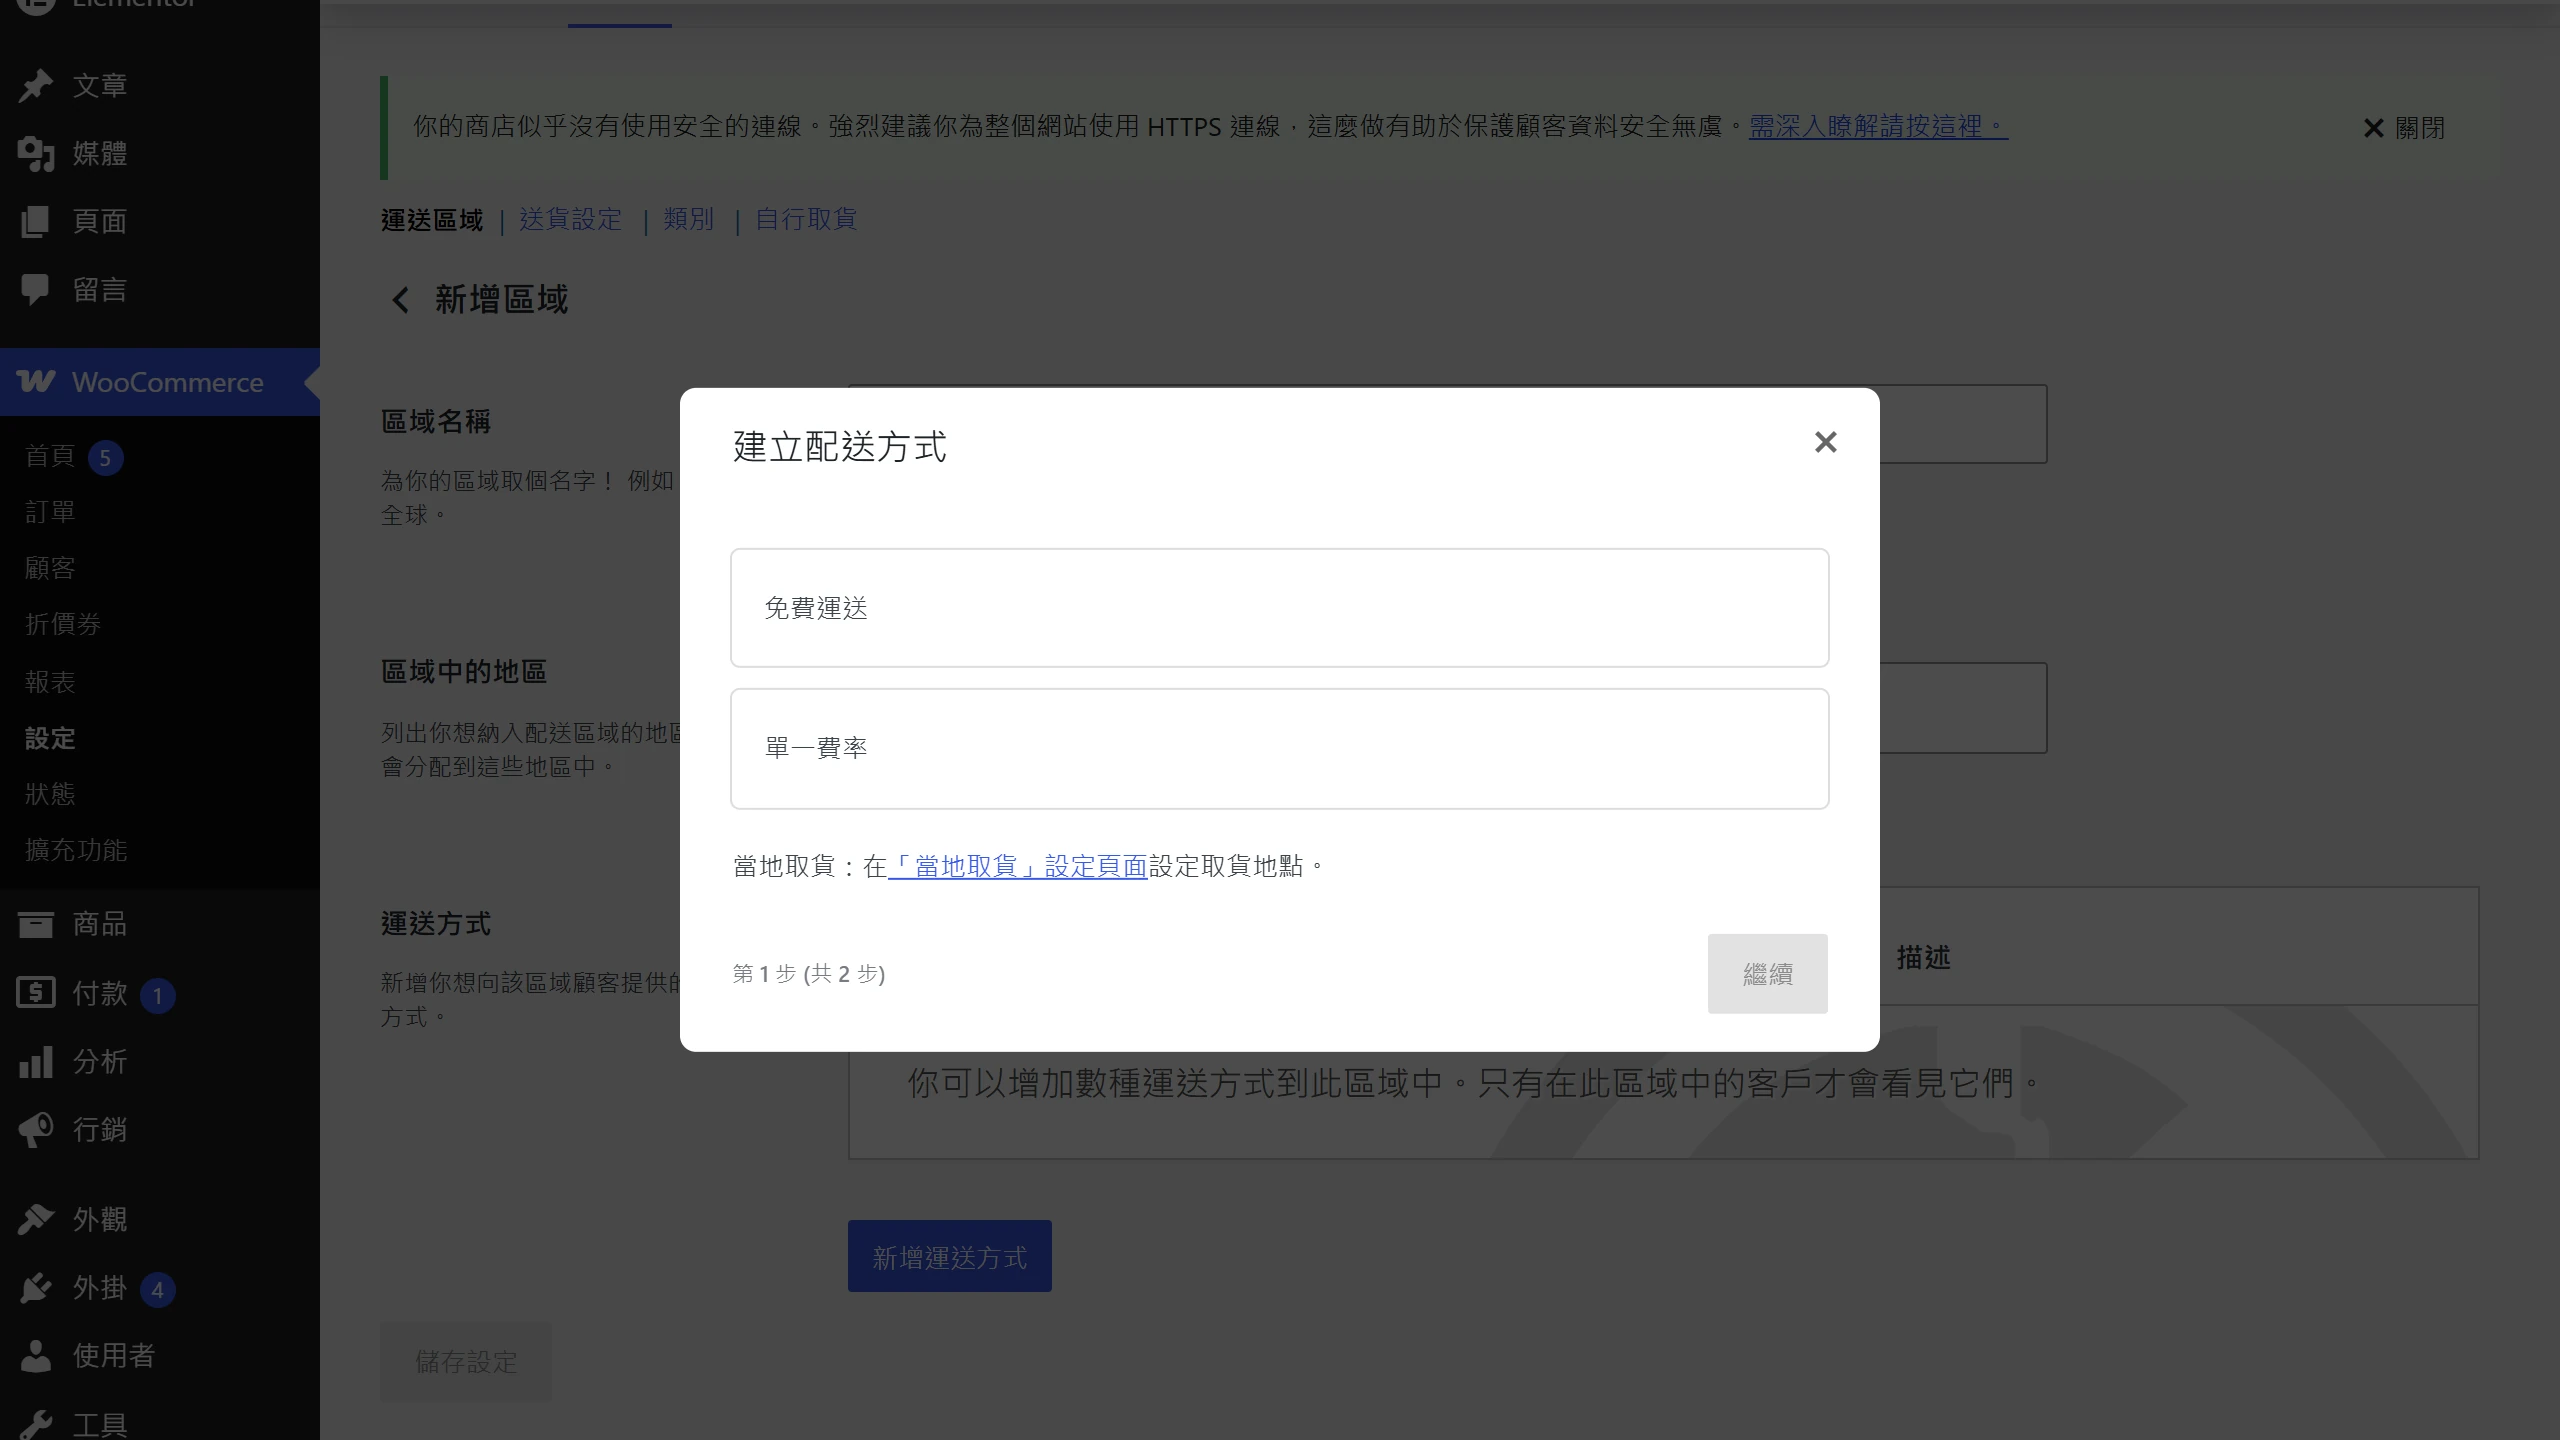Click the 儲存設定 button
The width and height of the screenshot is (2560, 1440).
tap(466, 1362)
